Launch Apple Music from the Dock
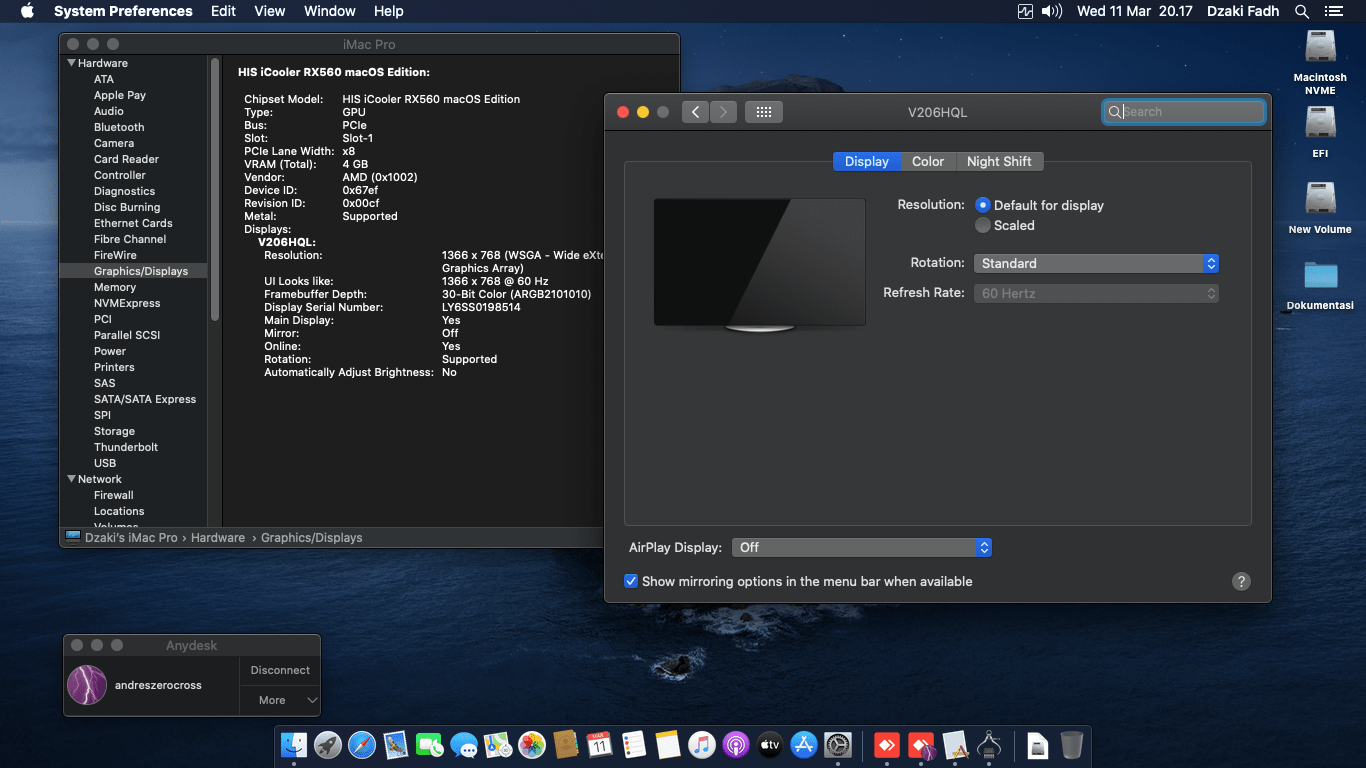1366x768 pixels. (701, 745)
